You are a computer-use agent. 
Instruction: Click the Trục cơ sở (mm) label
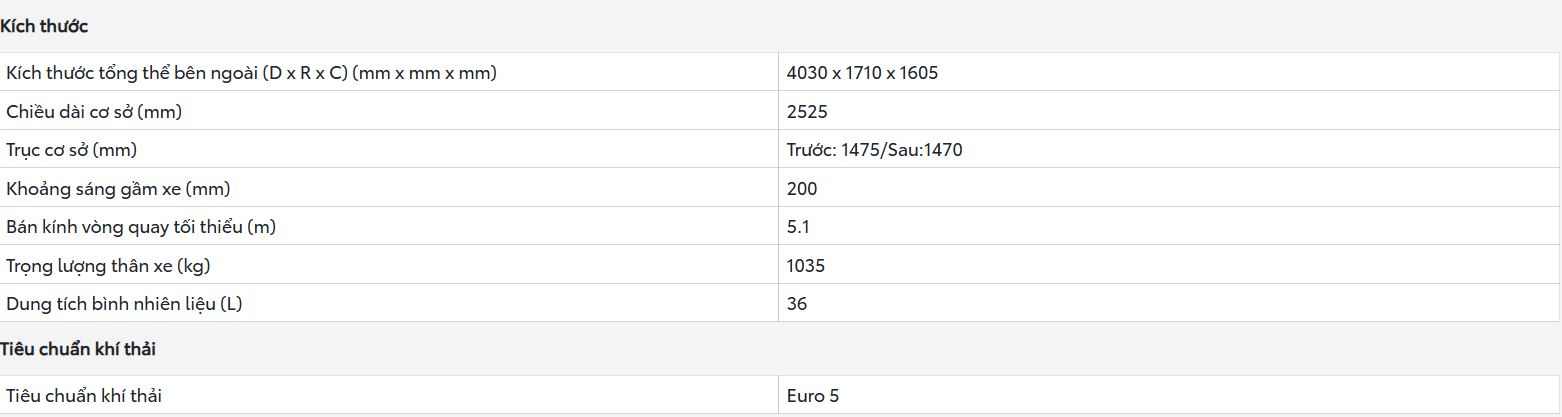point(72,150)
